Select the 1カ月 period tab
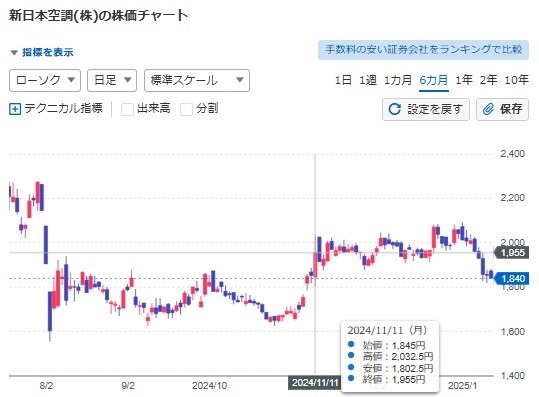The width and height of the screenshot is (539, 397). (x=398, y=80)
